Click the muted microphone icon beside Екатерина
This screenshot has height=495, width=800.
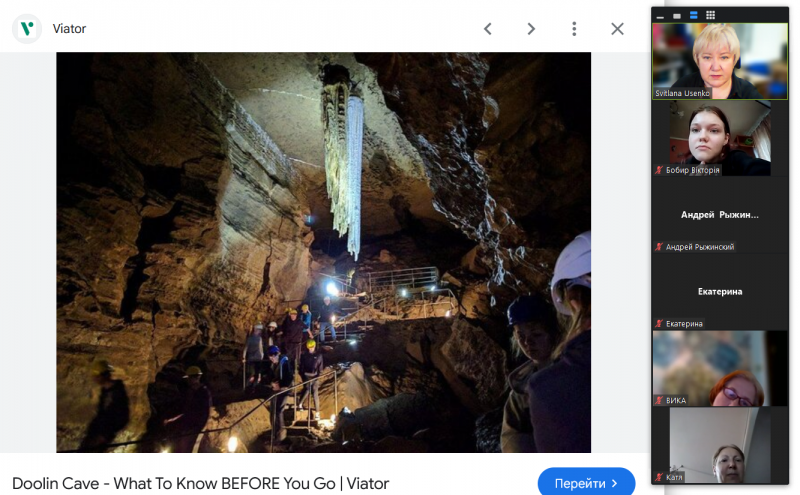[659, 324]
